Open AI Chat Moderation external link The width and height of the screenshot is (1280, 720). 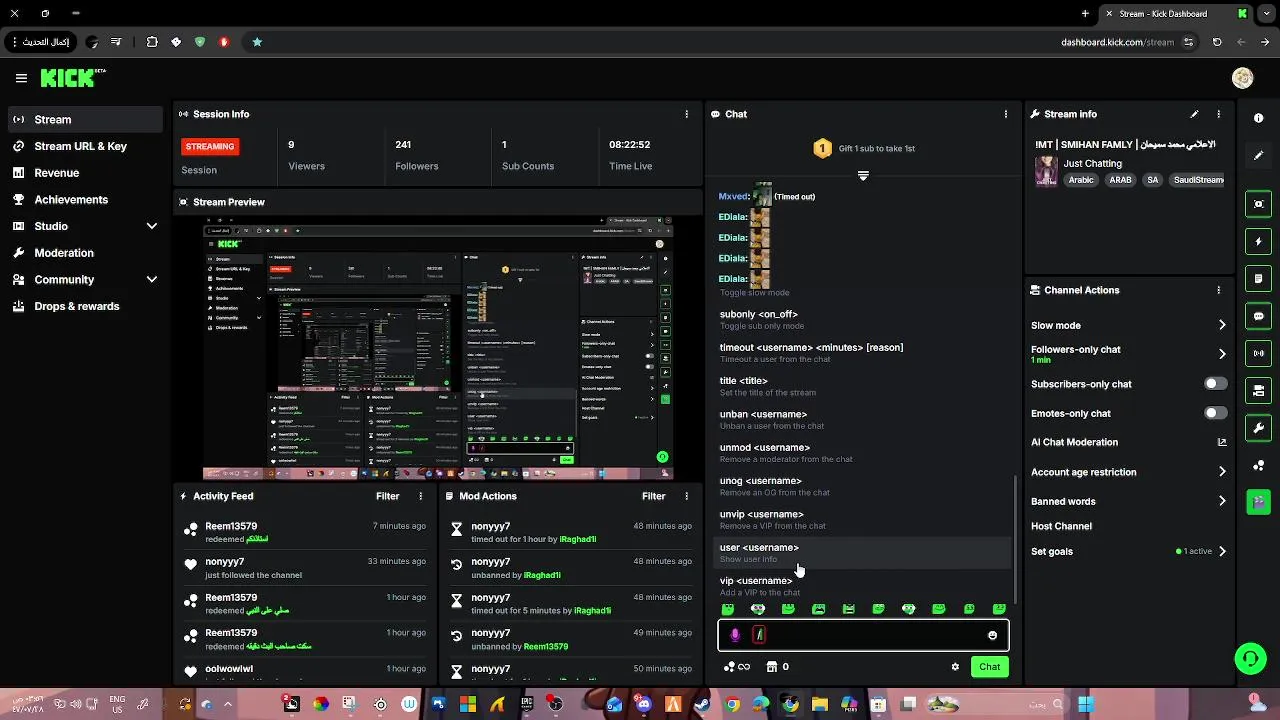coord(1221,442)
